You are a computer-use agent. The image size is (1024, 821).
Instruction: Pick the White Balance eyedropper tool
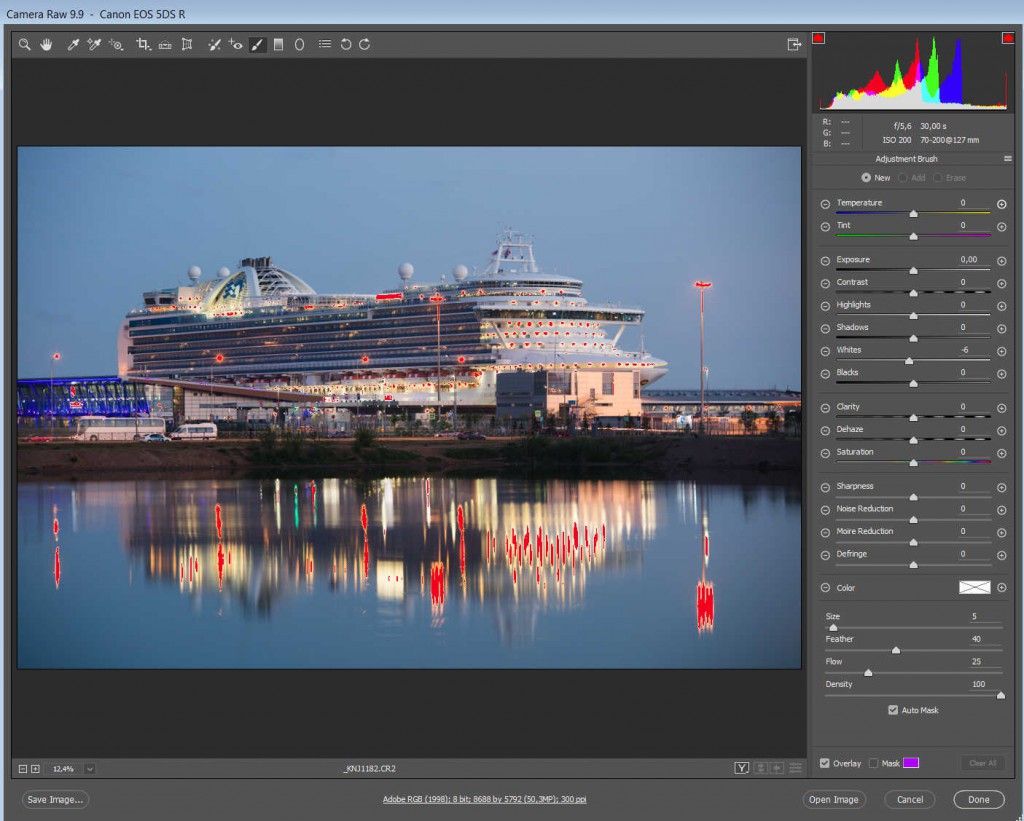pyautogui.click(x=72, y=45)
